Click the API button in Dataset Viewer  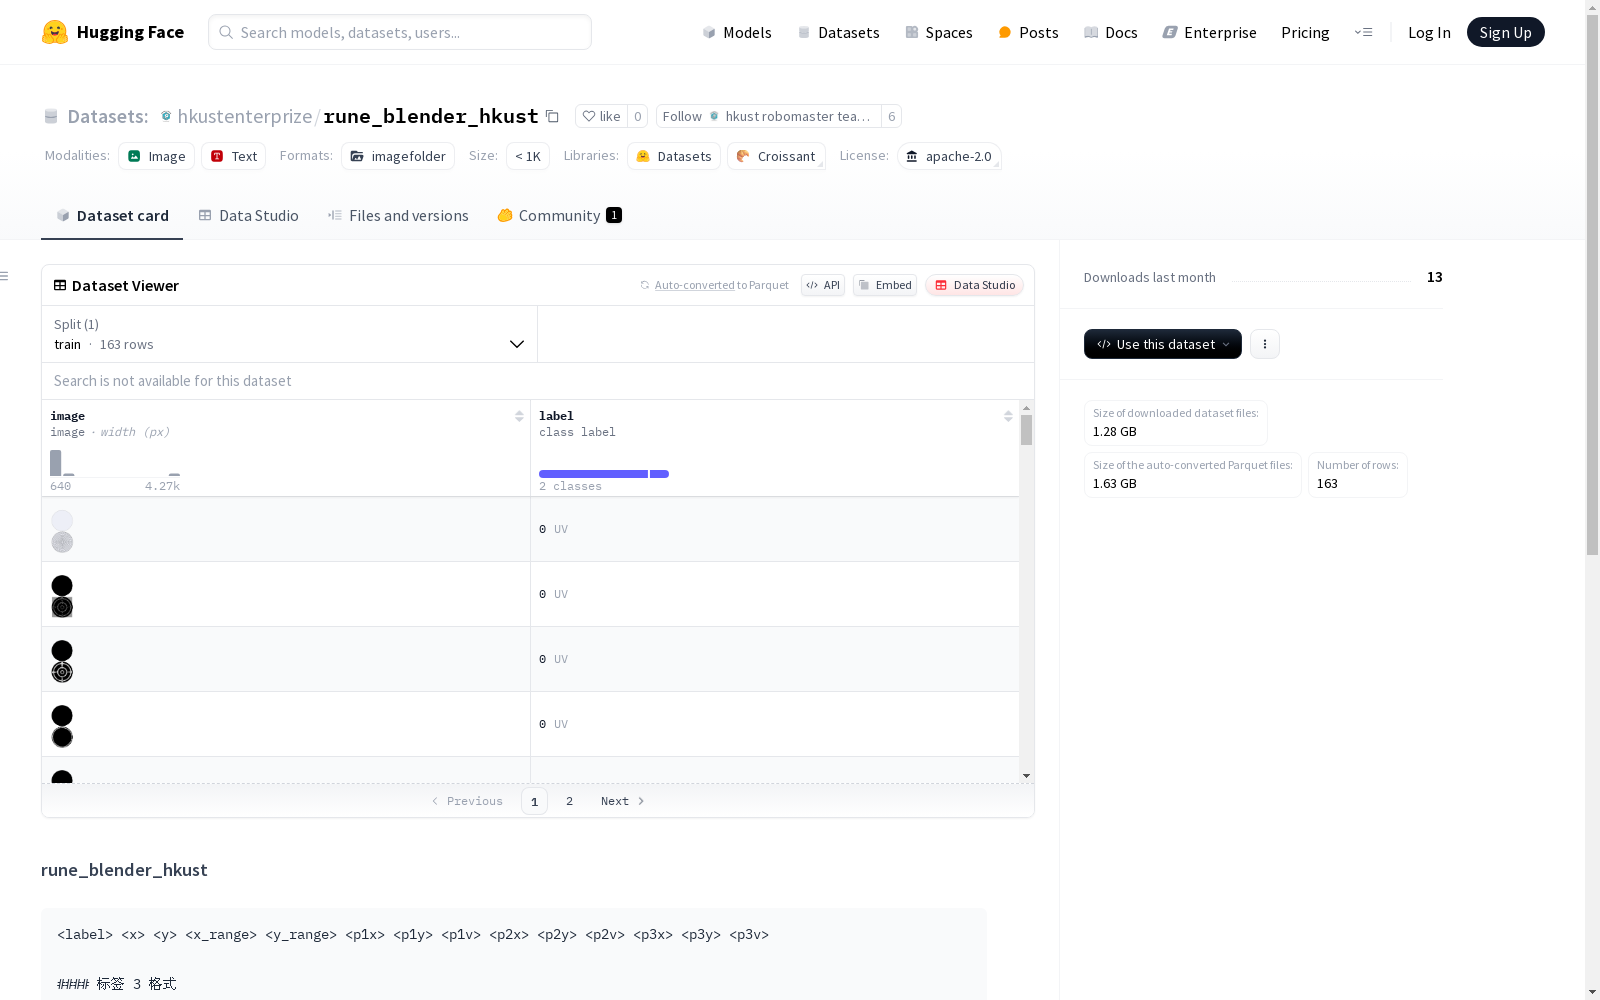click(823, 285)
